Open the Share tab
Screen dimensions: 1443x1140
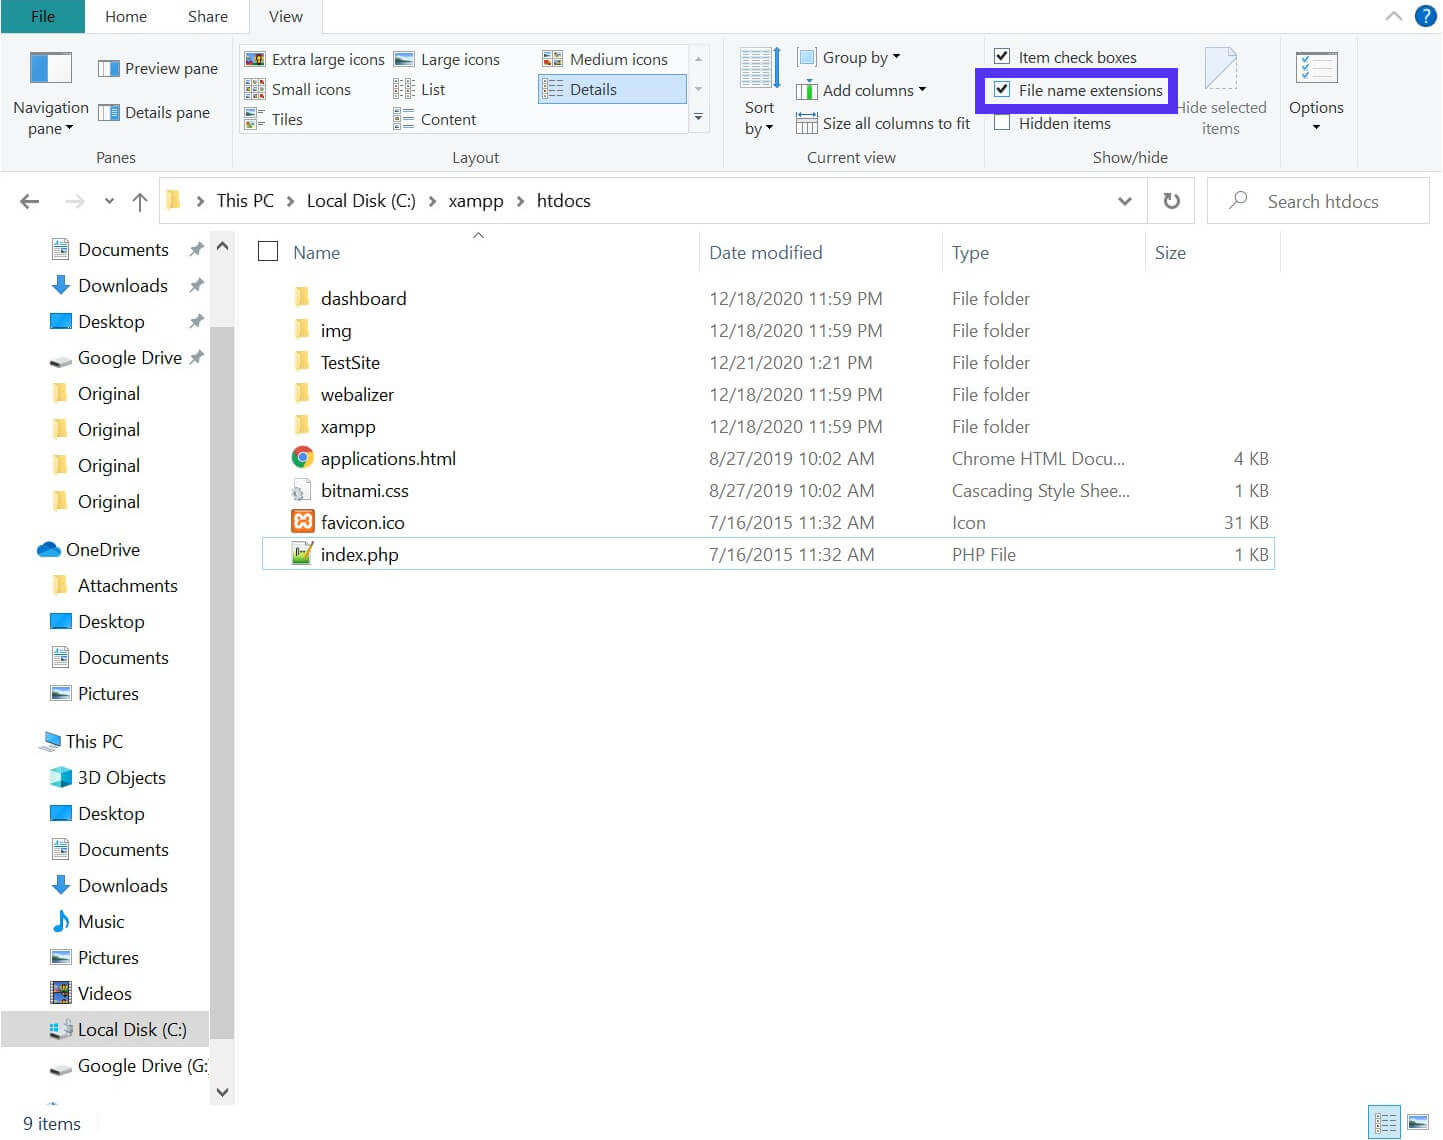[x=207, y=16]
